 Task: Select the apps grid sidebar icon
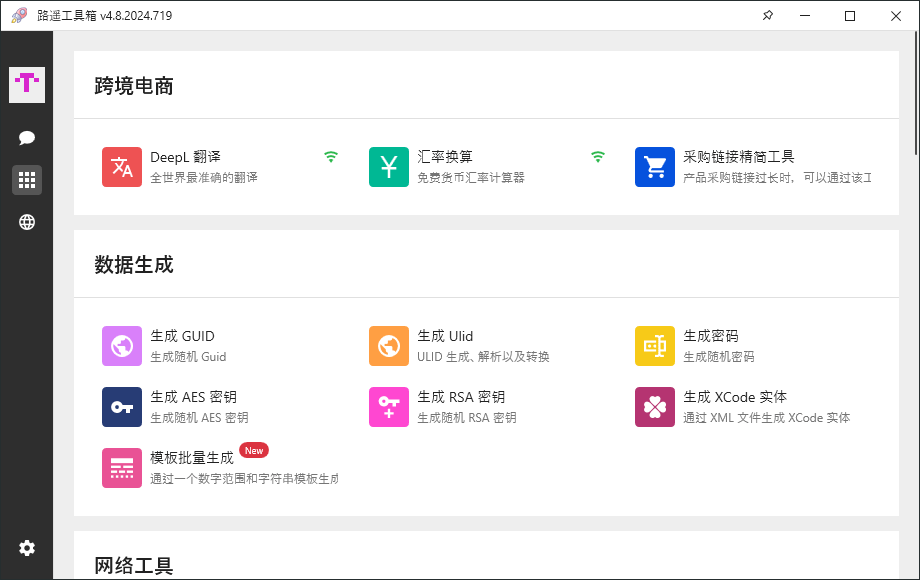(27, 180)
